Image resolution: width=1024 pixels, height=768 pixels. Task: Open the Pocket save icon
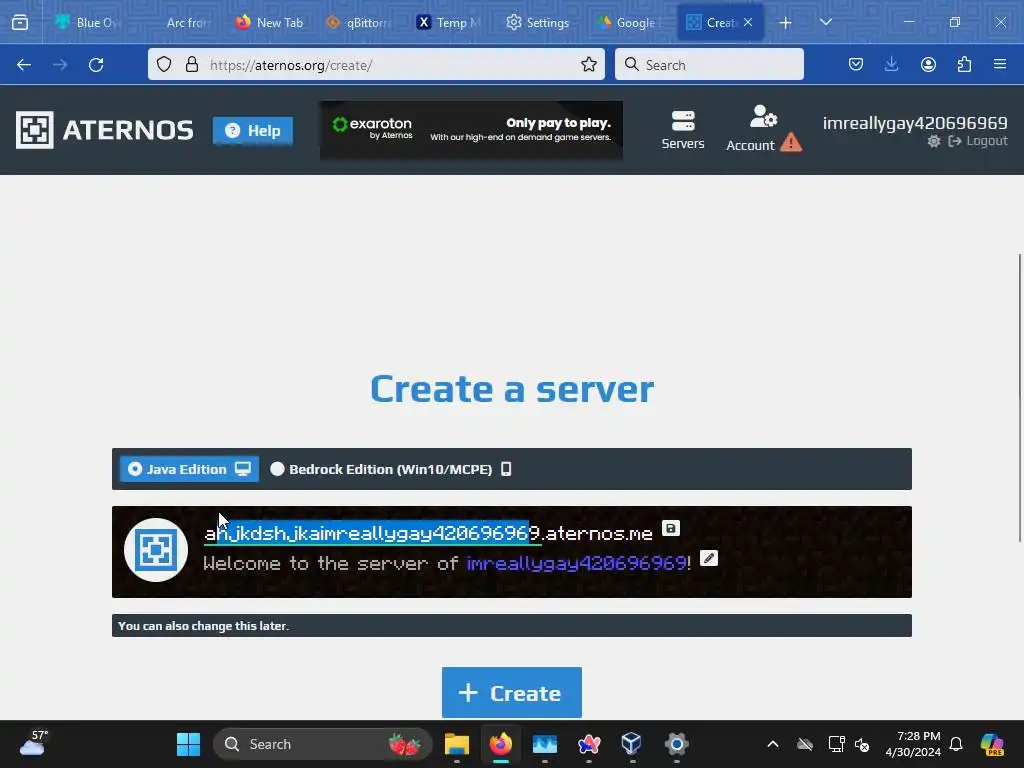point(856,65)
